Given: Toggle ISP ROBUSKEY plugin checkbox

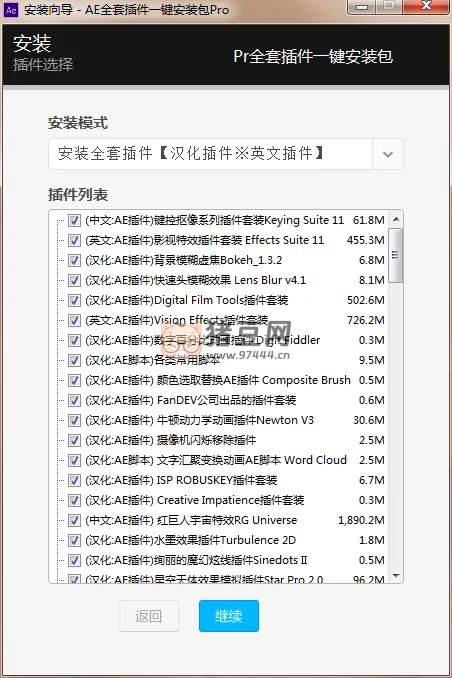Looking at the screenshot, I should [74, 480].
